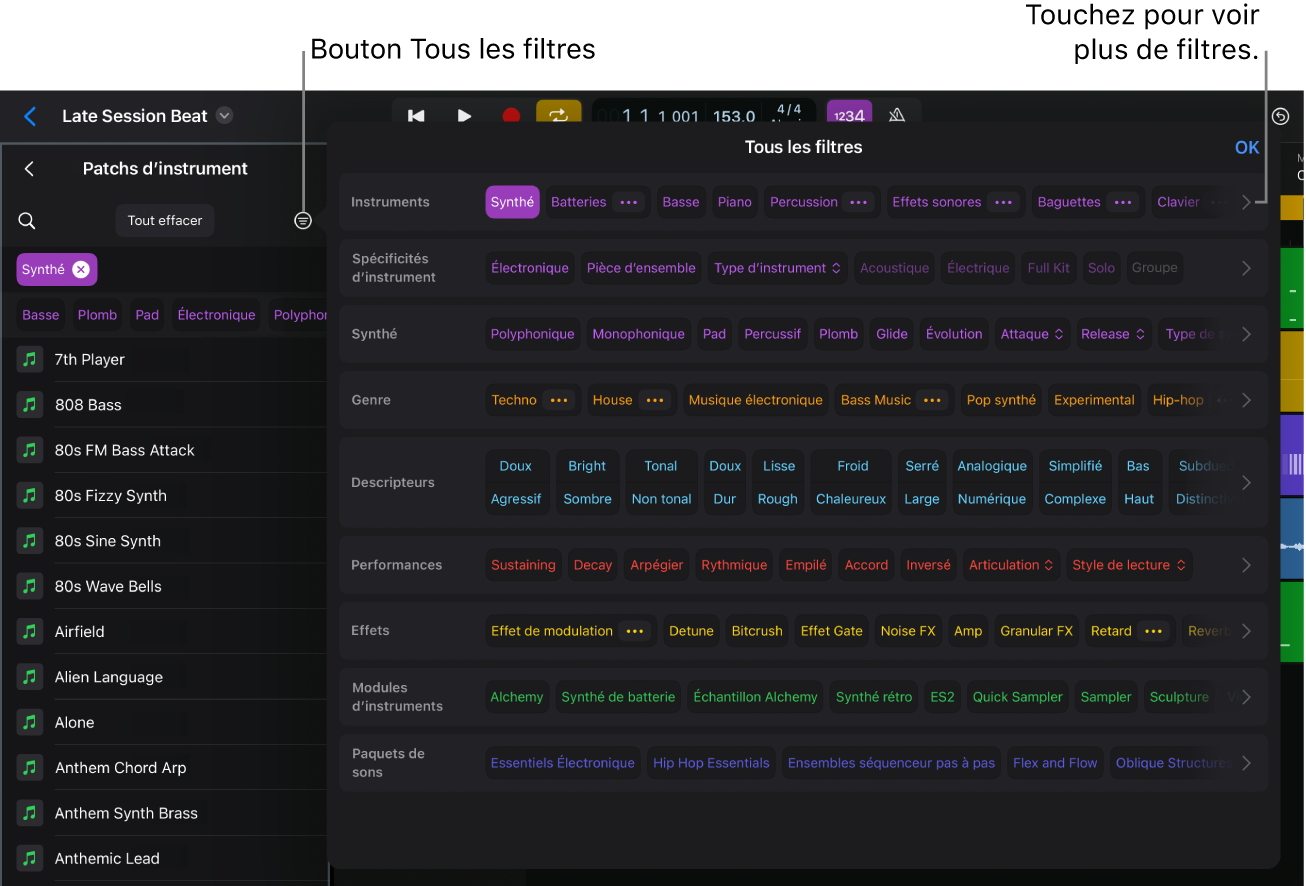This screenshot has height=886, width=1306.
Task: Click the search magnifier icon
Action: click(27, 221)
